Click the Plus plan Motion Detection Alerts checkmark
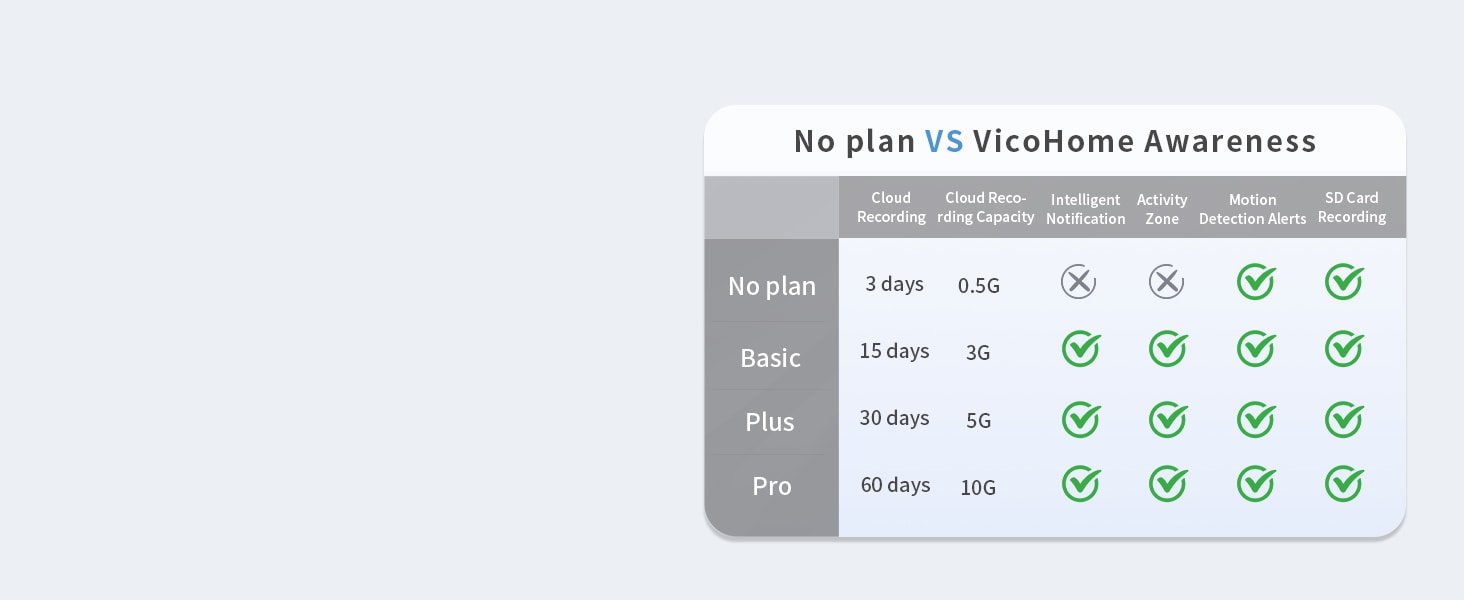This screenshot has width=1464, height=600. (x=1256, y=420)
